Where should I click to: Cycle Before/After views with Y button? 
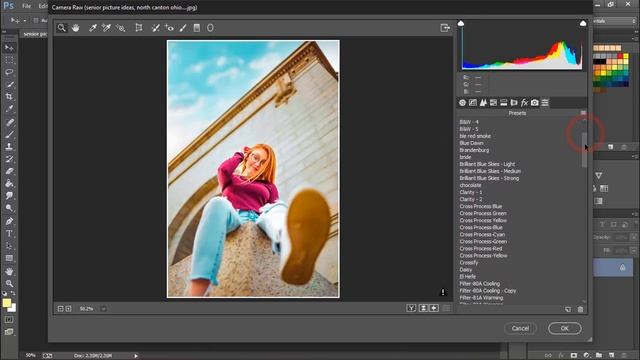tap(411, 308)
